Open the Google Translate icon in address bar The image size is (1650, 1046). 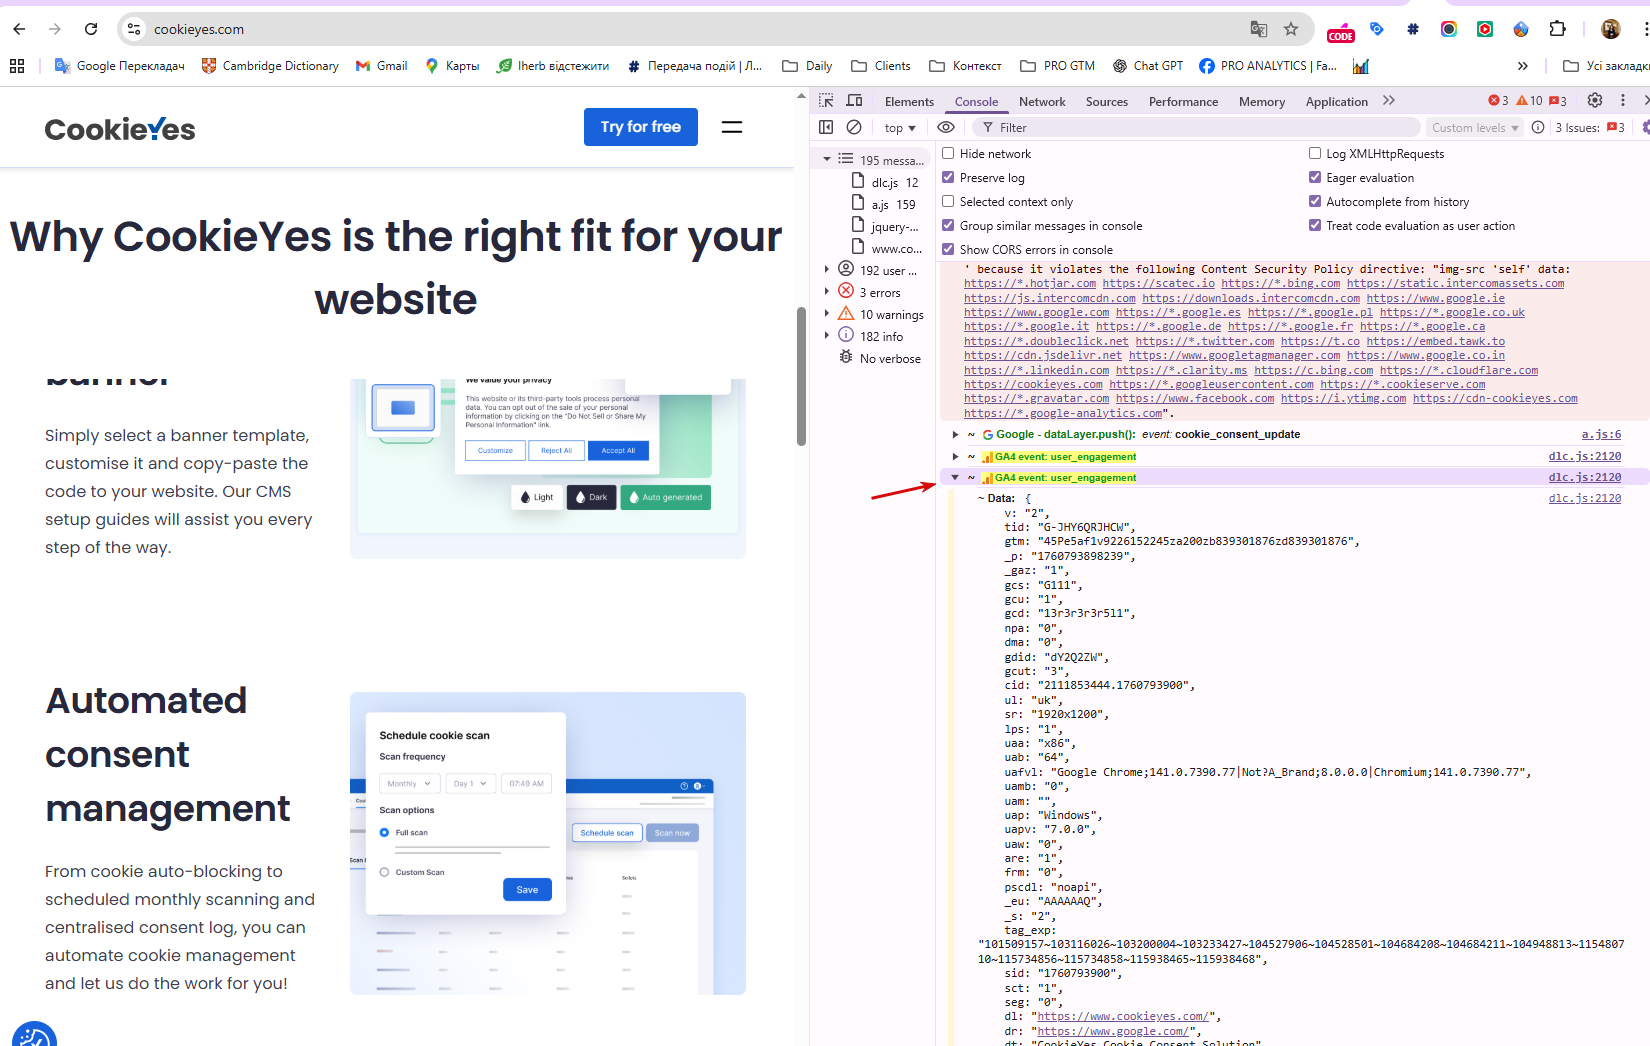tap(1259, 29)
